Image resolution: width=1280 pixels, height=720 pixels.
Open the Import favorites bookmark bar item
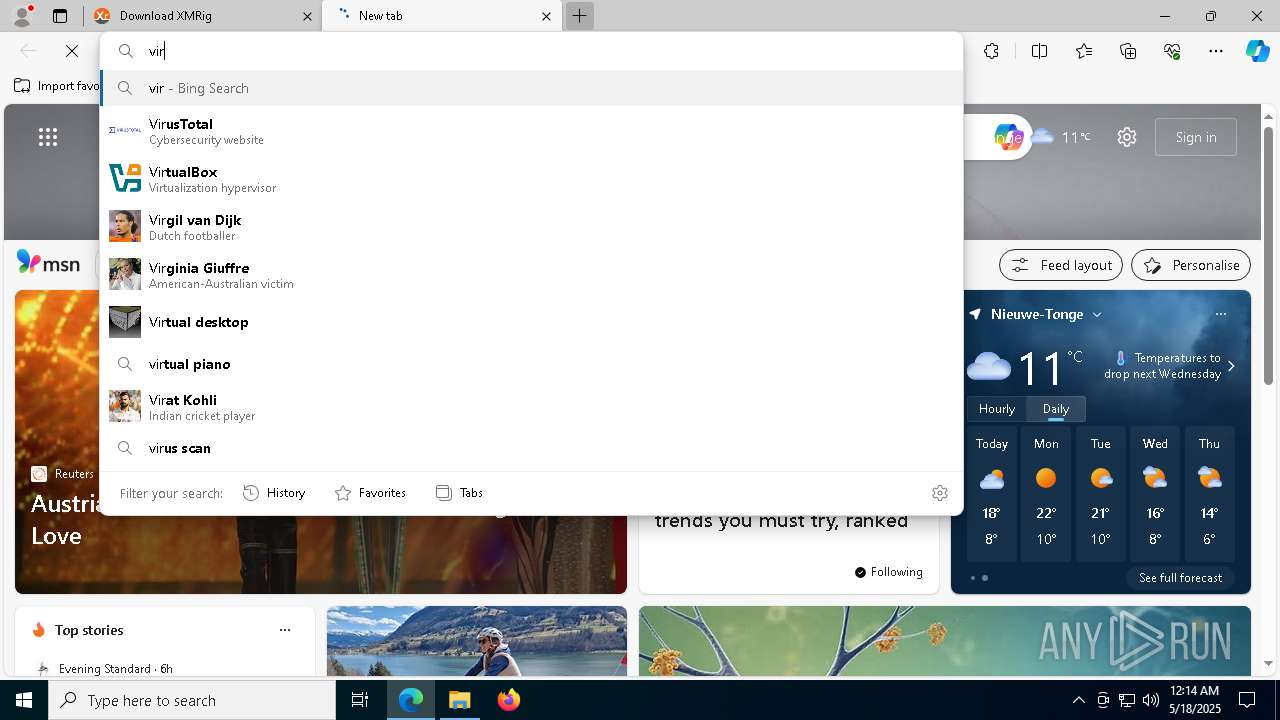point(57,86)
